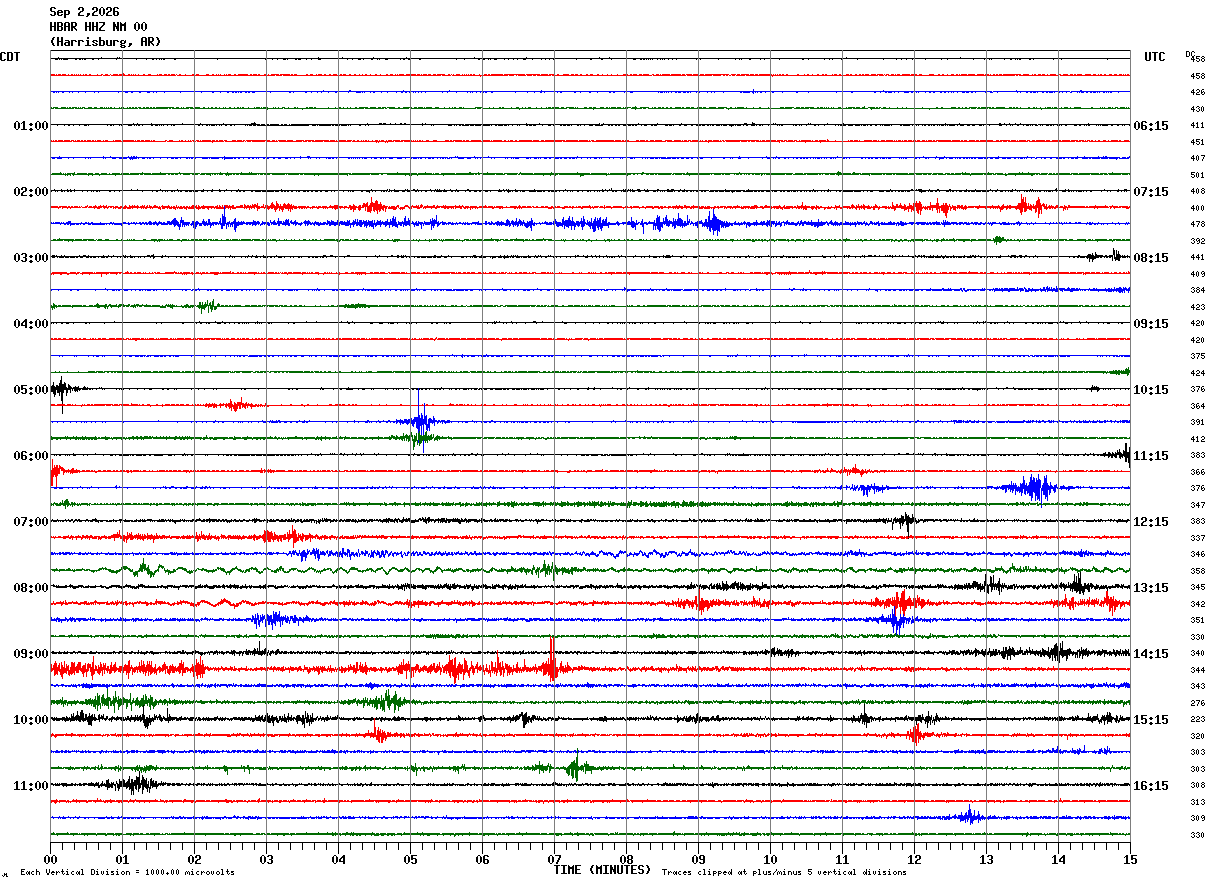Screen dimensions: 1210x886
Task: Click the green burst on the 10:00 row near minute 07
Action: (x=574, y=768)
